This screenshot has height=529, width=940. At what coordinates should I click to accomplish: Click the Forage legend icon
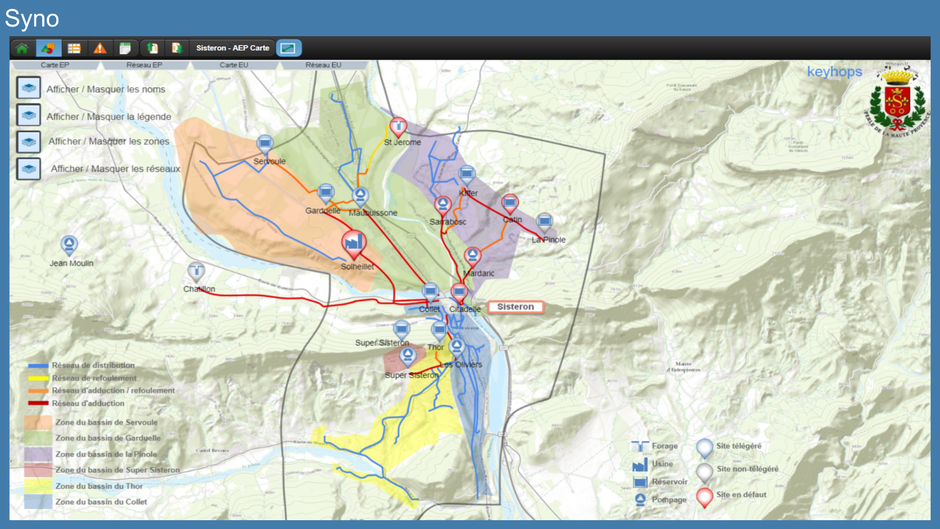[640, 446]
